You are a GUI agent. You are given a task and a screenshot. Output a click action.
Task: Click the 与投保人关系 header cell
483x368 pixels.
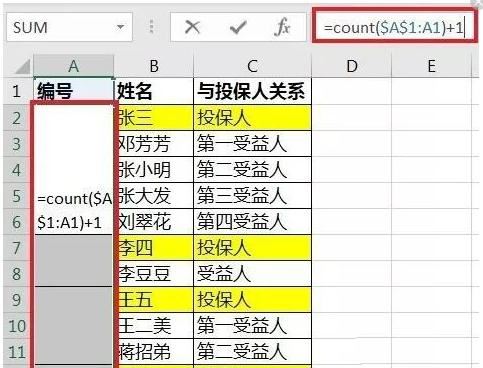pyautogui.click(x=252, y=91)
